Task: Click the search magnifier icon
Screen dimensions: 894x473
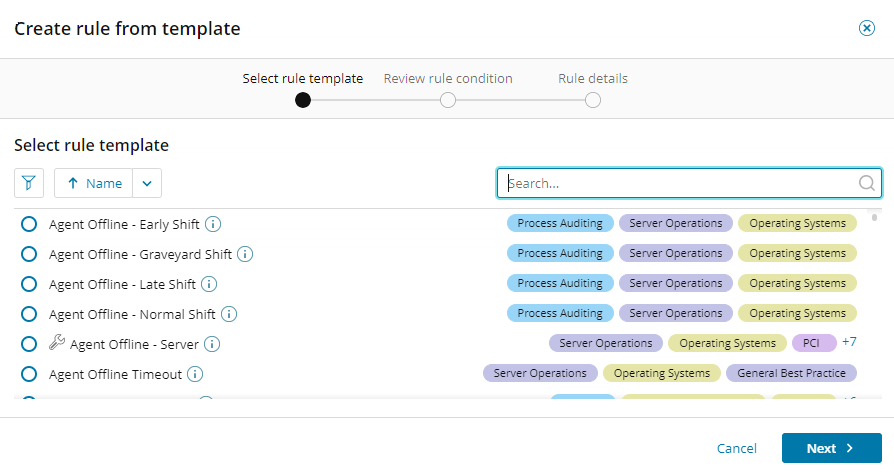Action: coord(866,183)
